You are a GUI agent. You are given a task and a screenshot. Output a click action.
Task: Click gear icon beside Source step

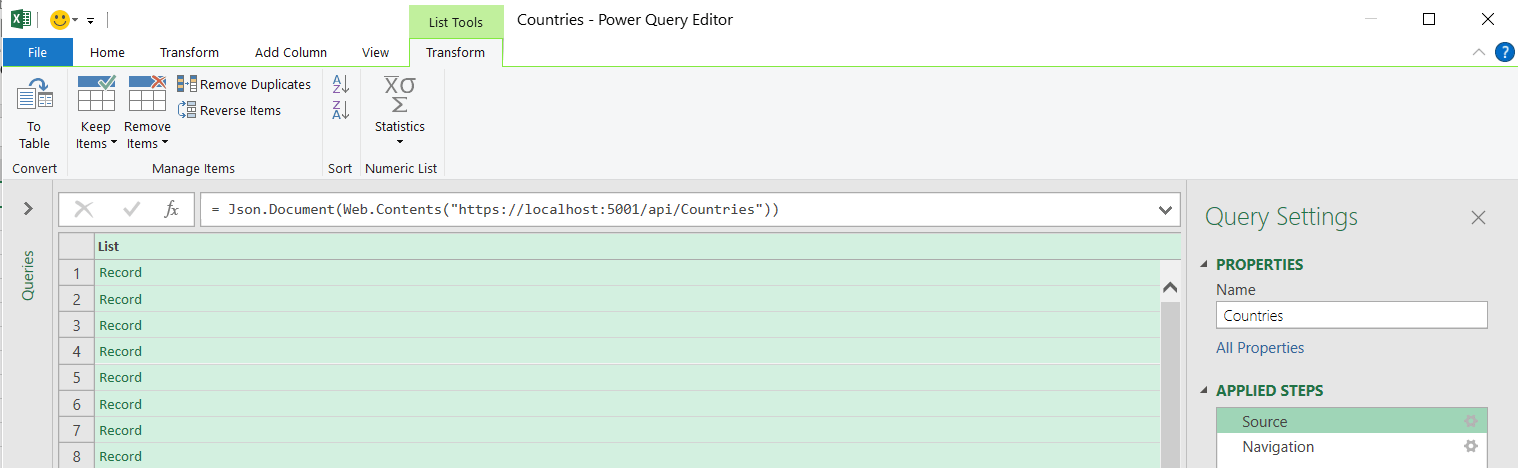pyautogui.click(x=1471, y=422)
